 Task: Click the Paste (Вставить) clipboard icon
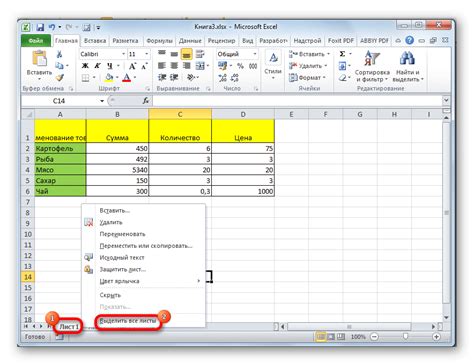coord(39,58)
